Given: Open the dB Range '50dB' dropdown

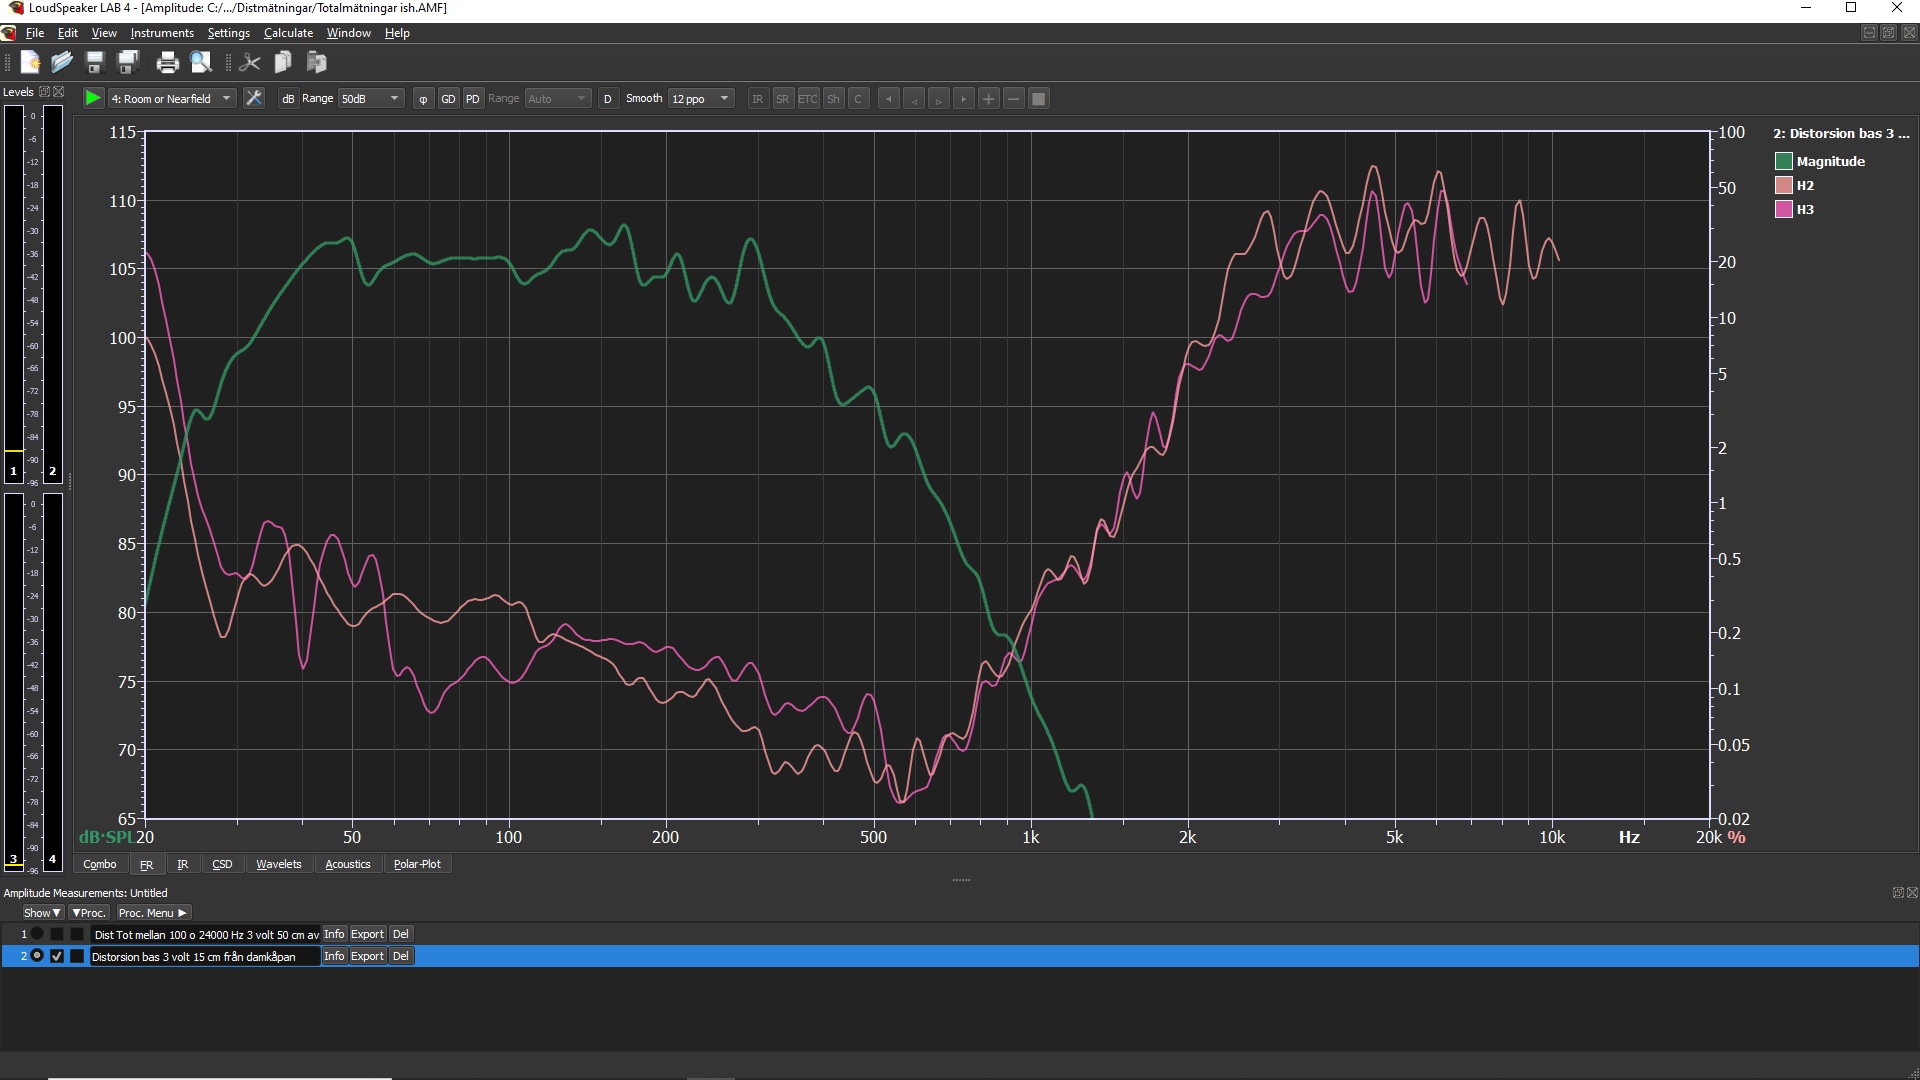Looking at the screenshot, I should click(x=371, y=98).
